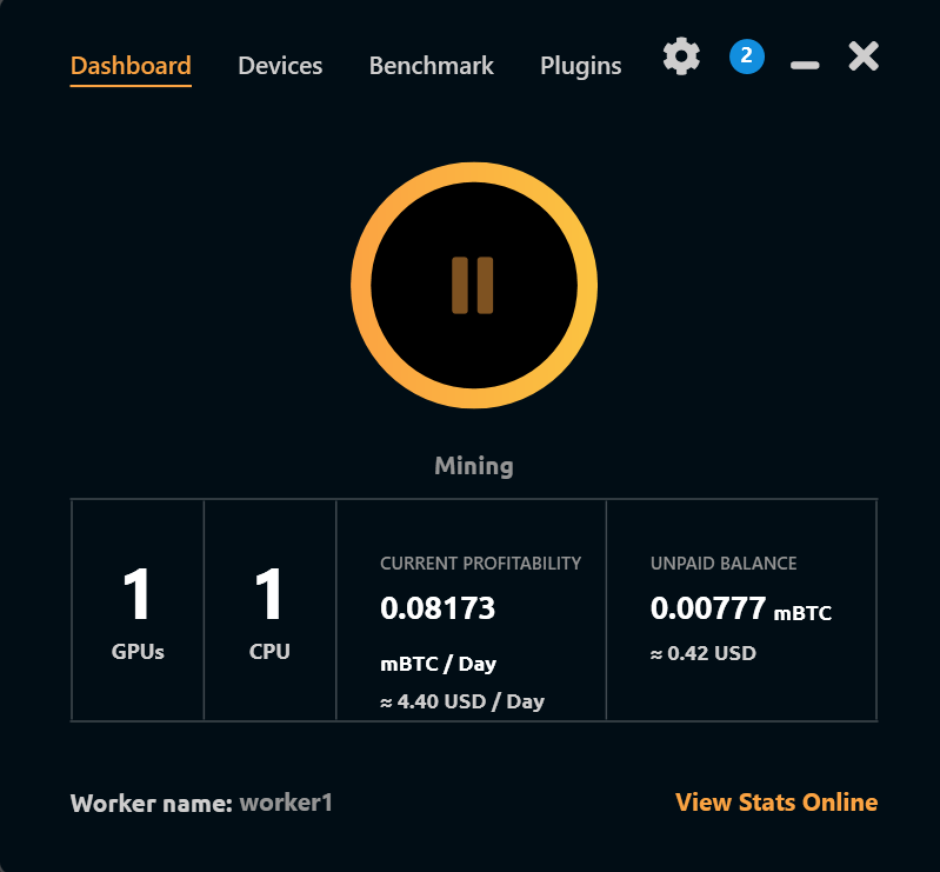Image resolution: width=940 pixels, height=872 pixels.
Task: Select the Current Profitability stat panel
Action: click(470, 608)
